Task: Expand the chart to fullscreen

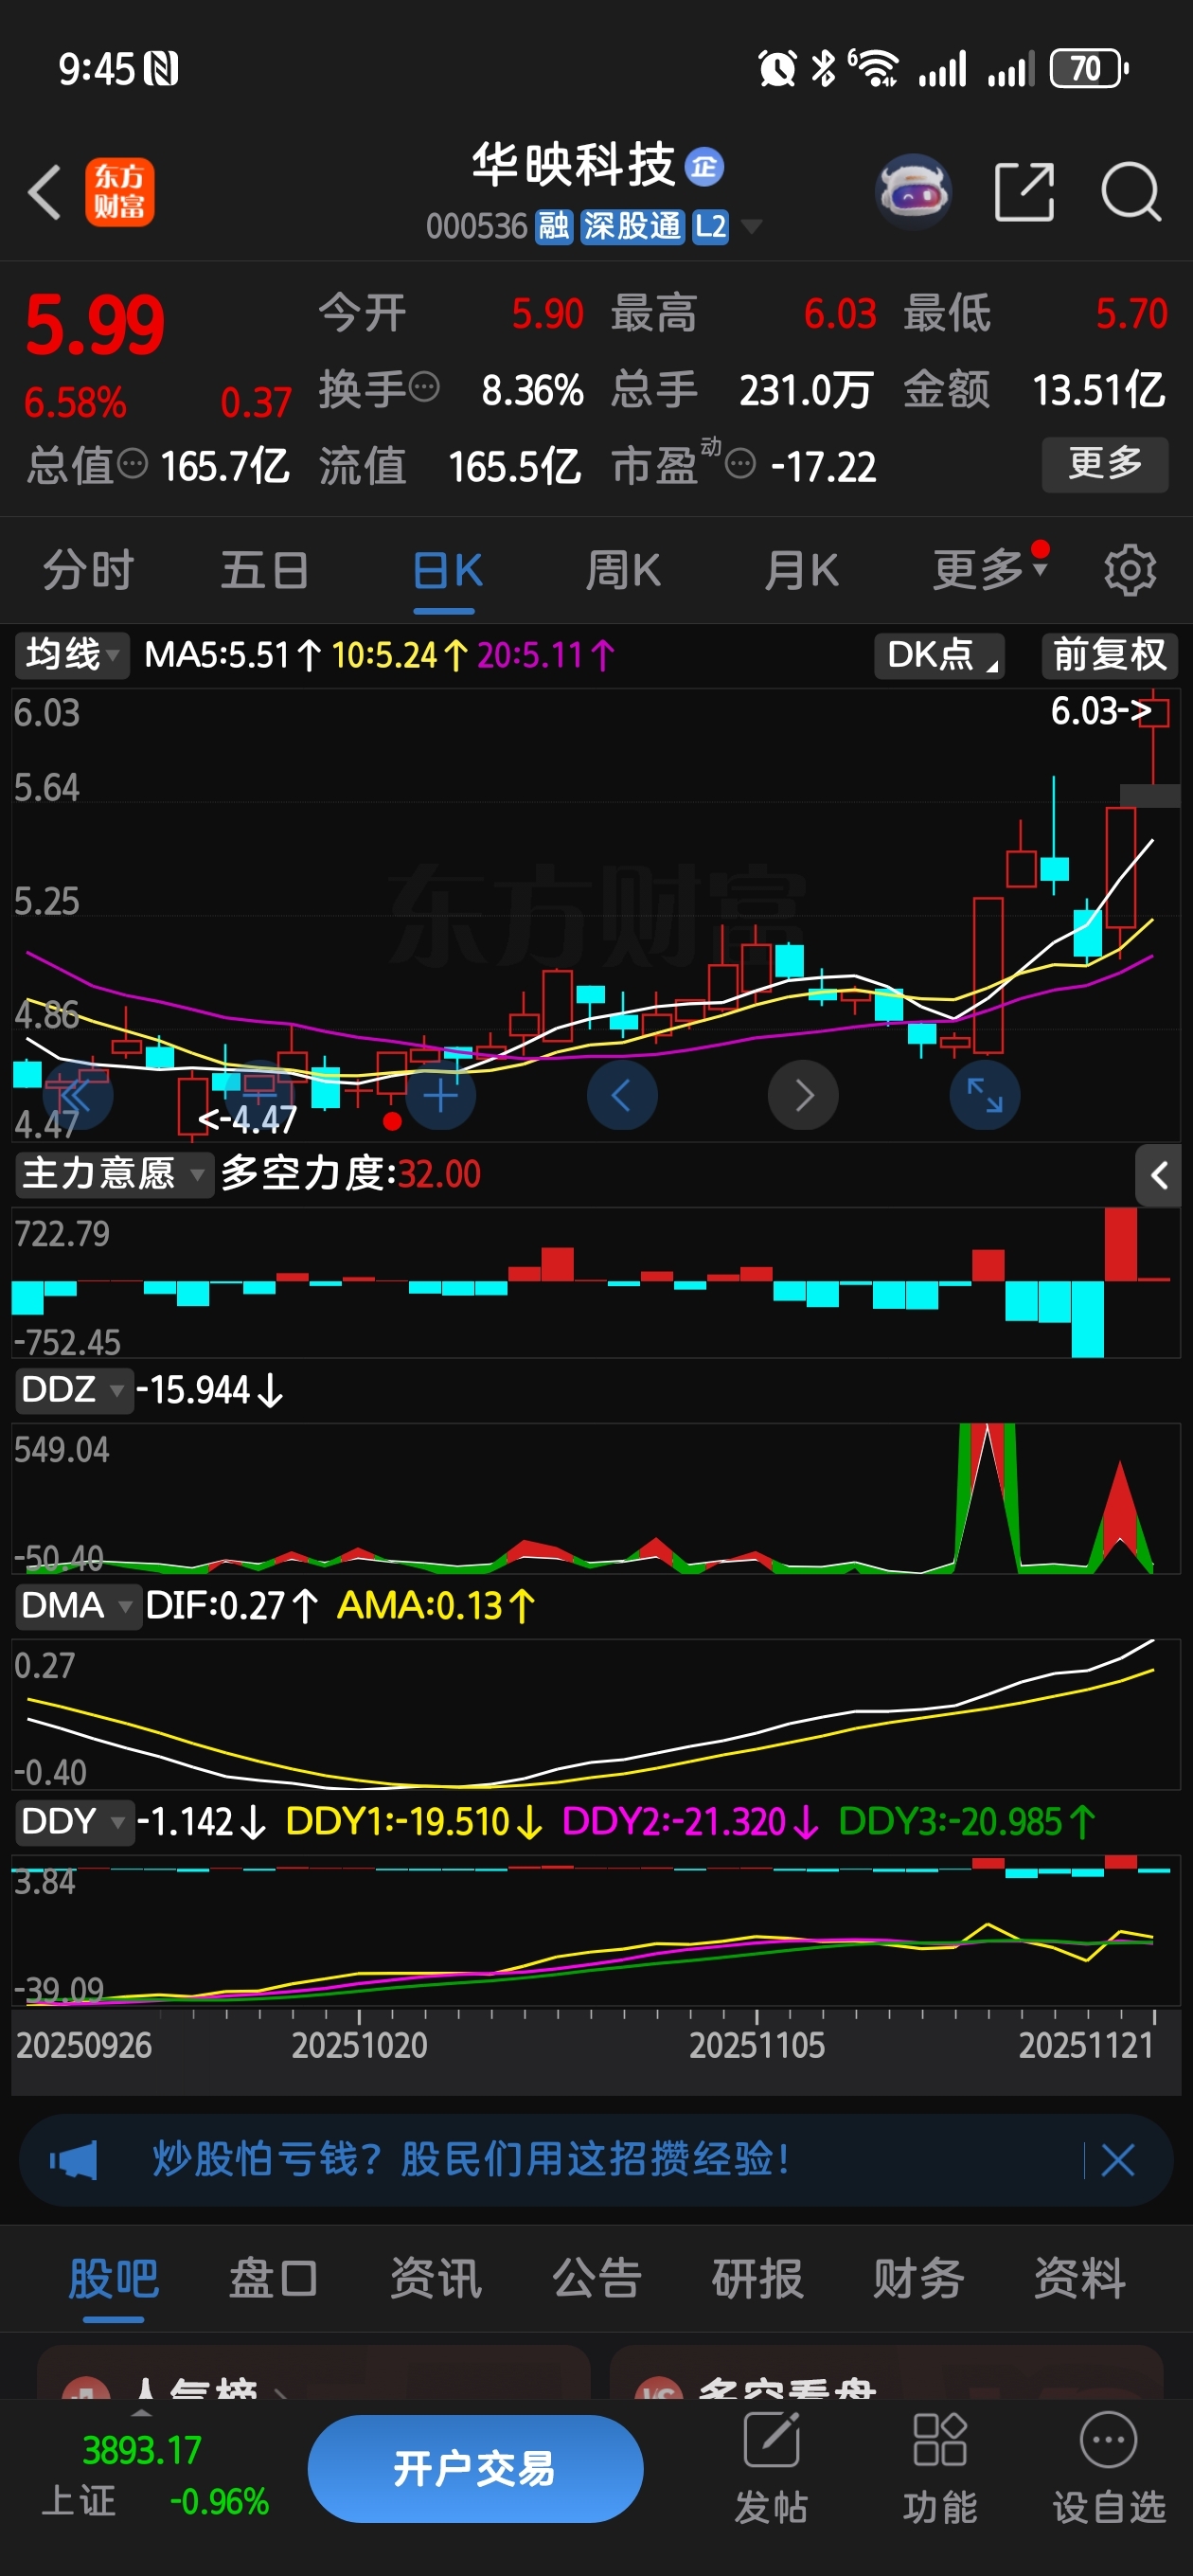Action: [x=984, y=1095]
